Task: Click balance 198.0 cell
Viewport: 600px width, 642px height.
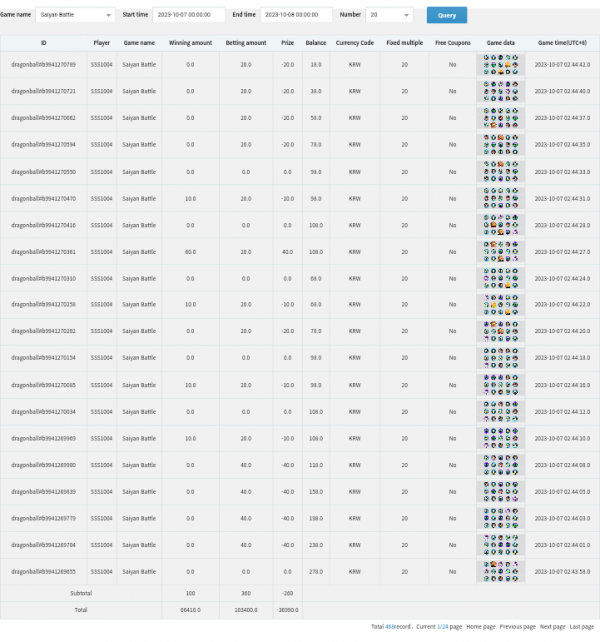Action: coord(316,518)
